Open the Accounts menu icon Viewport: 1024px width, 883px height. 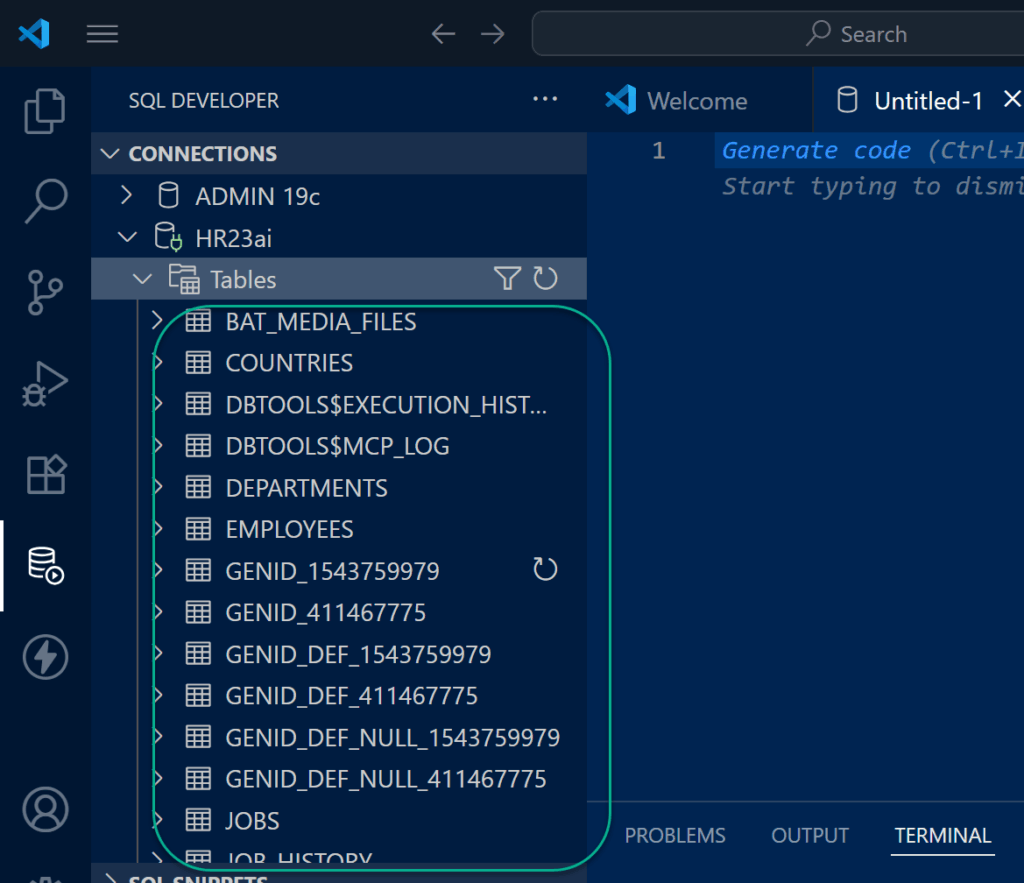45,809
